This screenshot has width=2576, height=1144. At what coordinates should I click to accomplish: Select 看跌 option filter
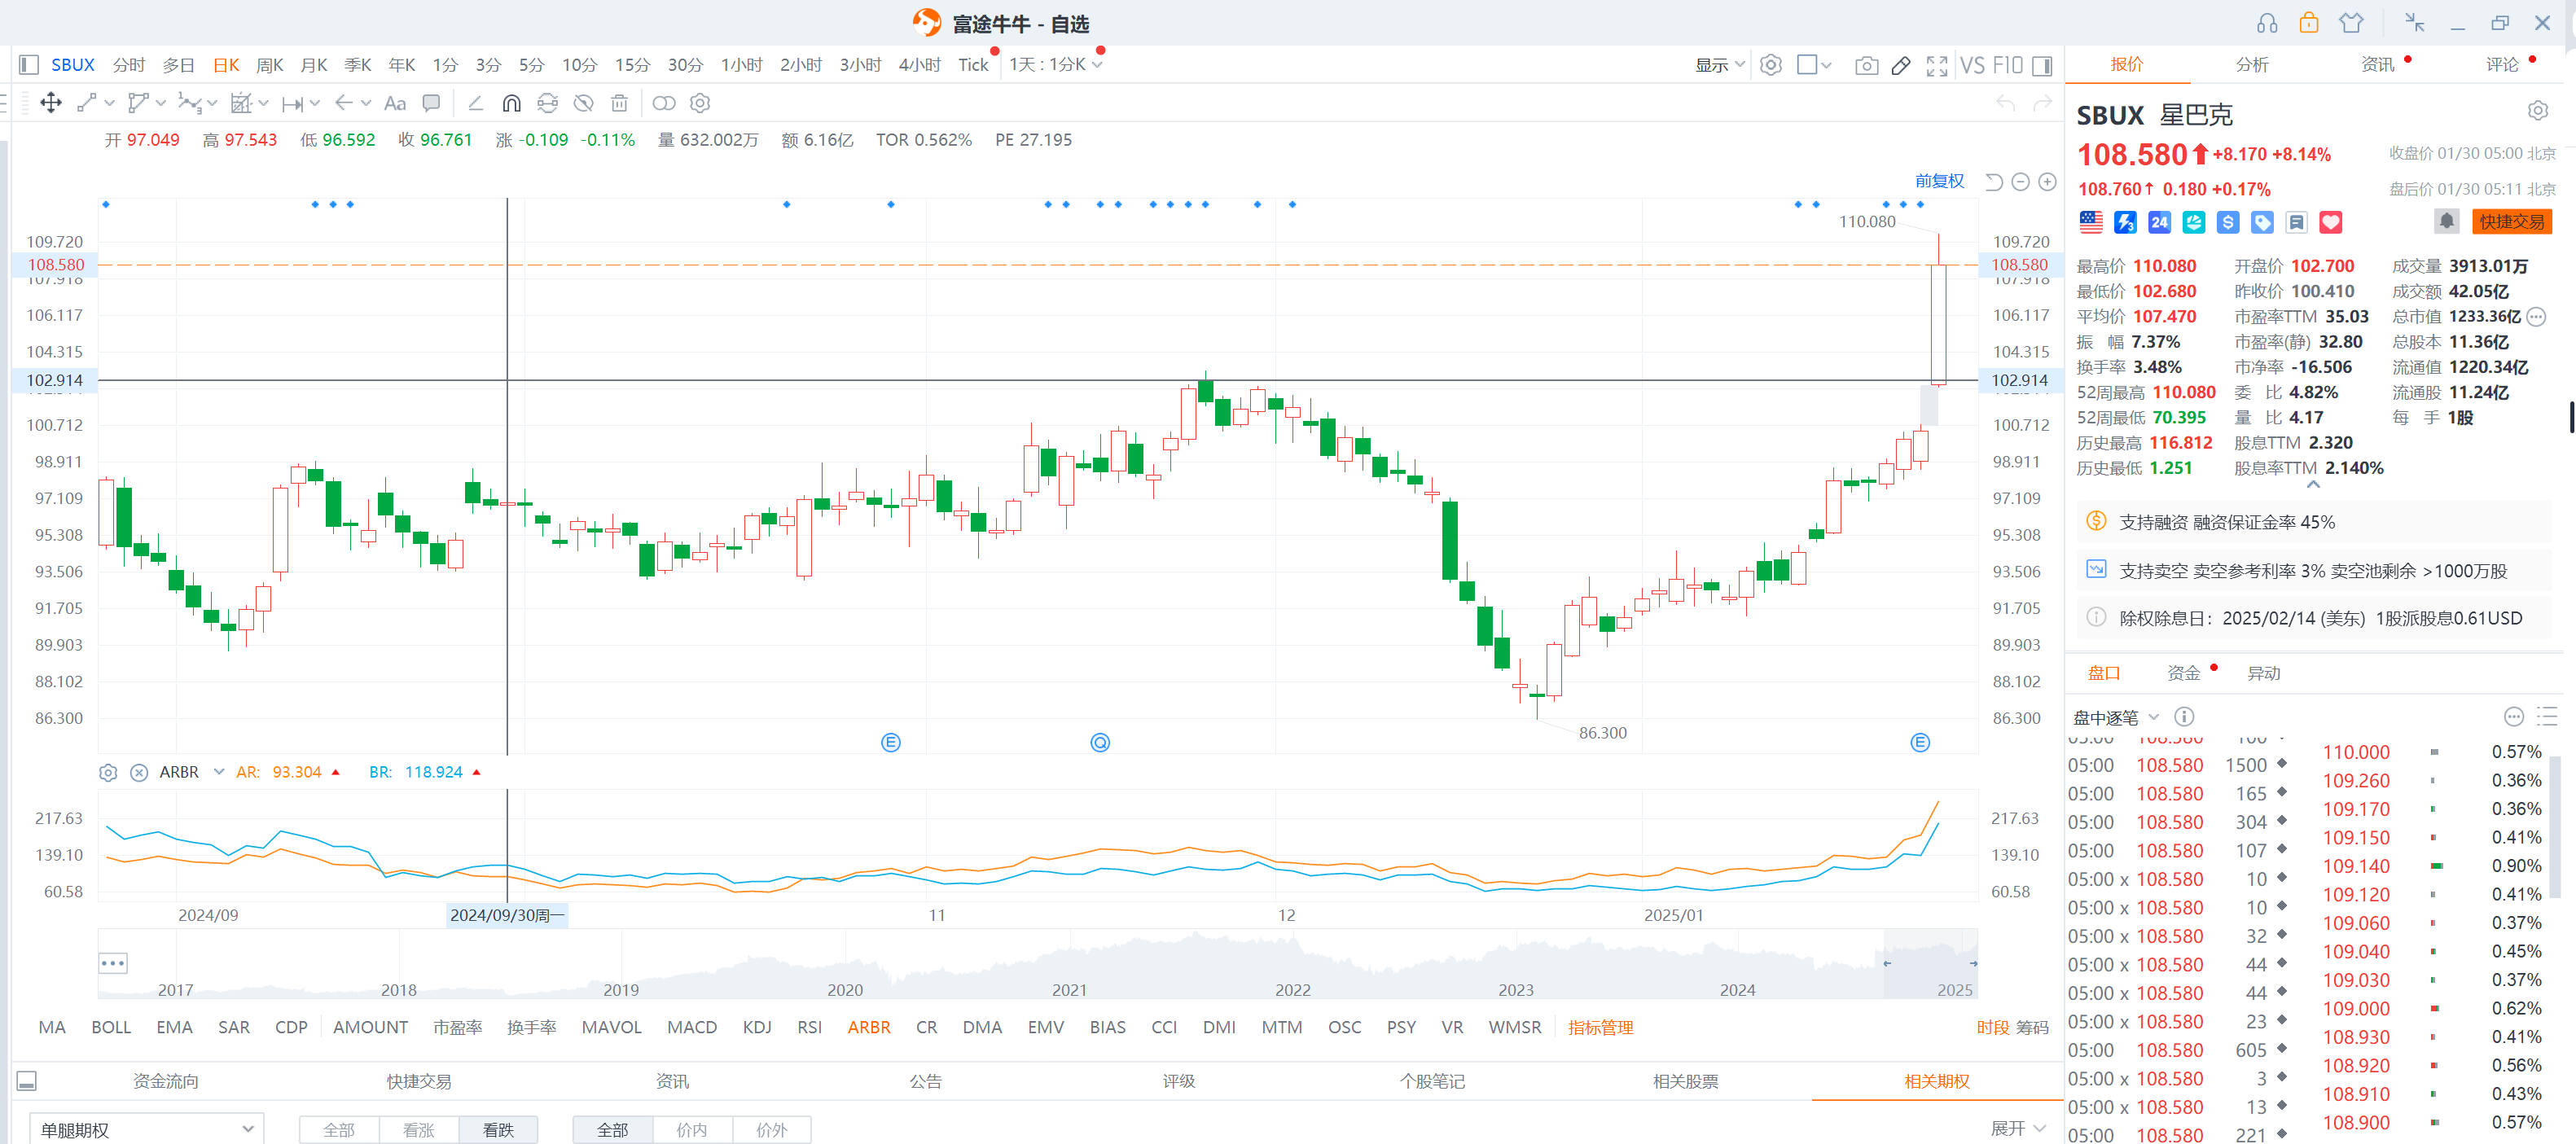(498, 1130)
